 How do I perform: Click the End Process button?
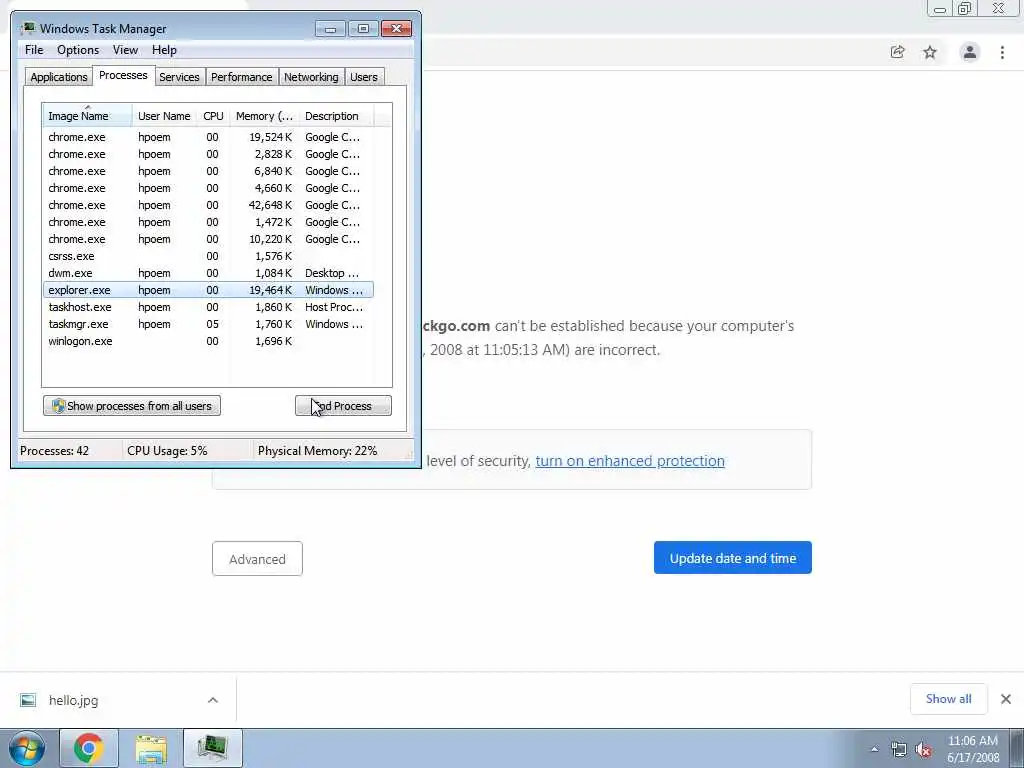[344, 406]
